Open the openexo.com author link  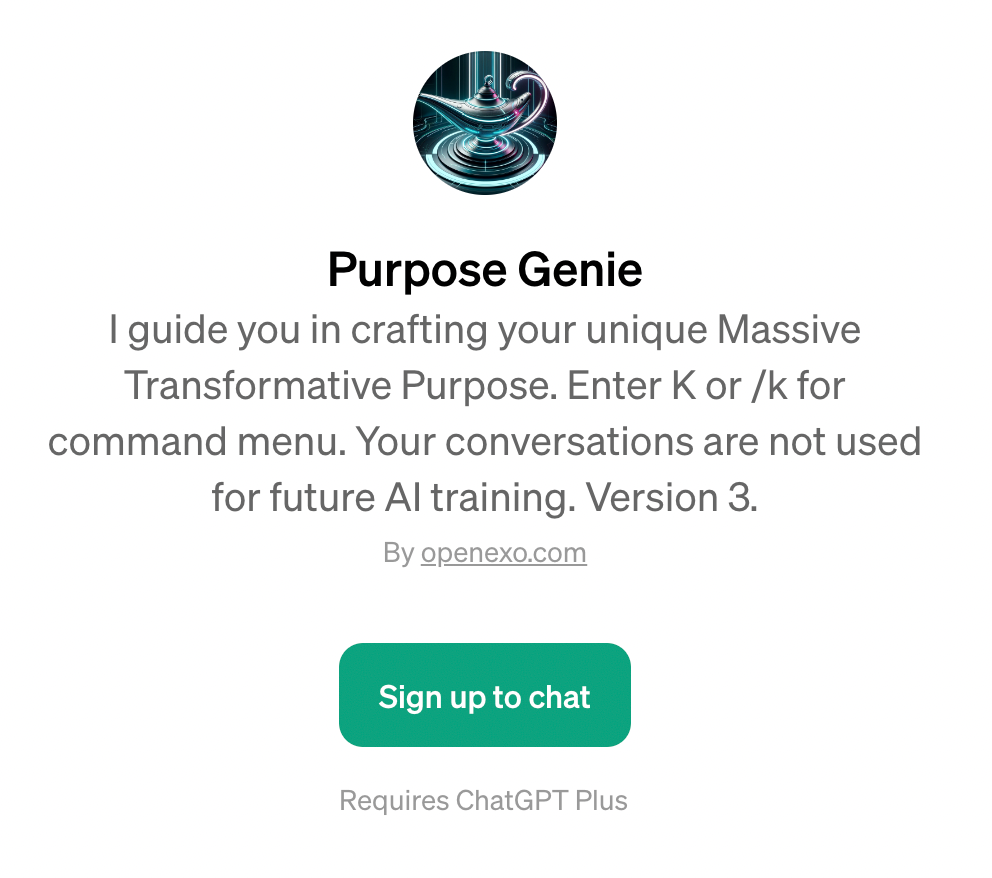click(504, 553)
